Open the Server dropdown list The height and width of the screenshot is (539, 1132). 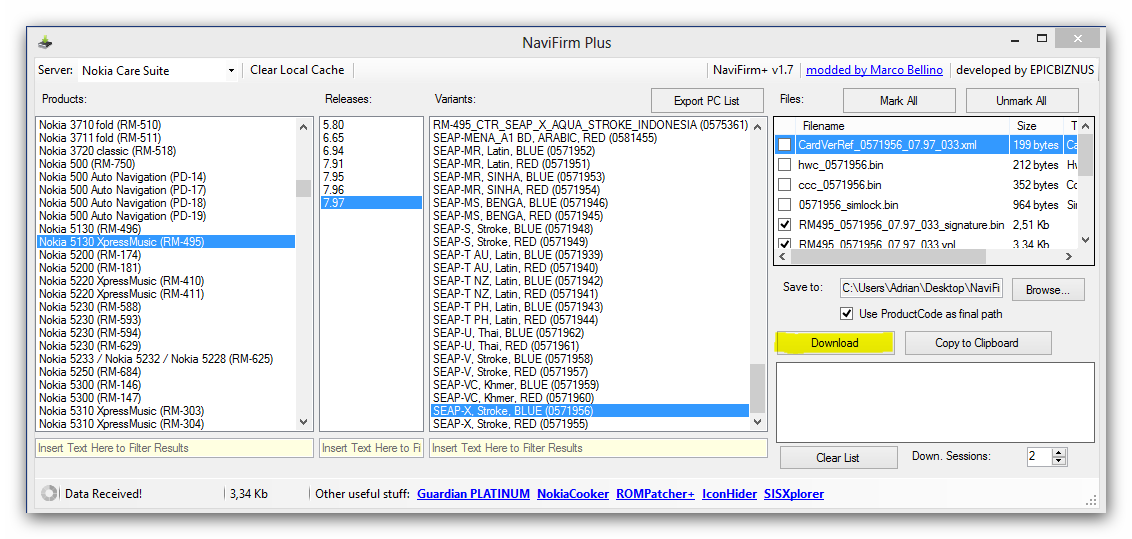click(x=231, y=71)
